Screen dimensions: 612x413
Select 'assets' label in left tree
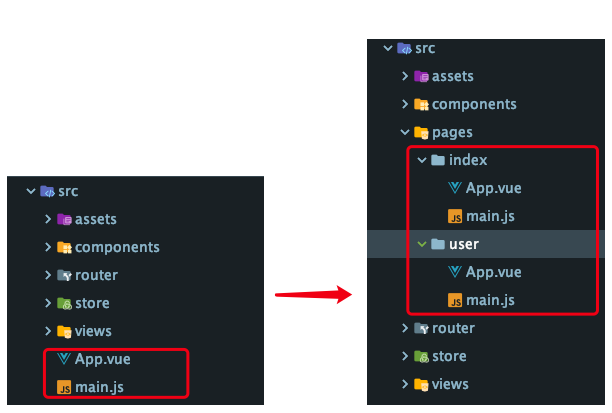(x=96, y=219)
